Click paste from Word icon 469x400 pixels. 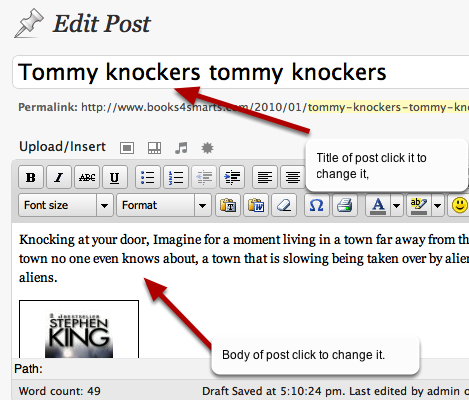[256, 205]
